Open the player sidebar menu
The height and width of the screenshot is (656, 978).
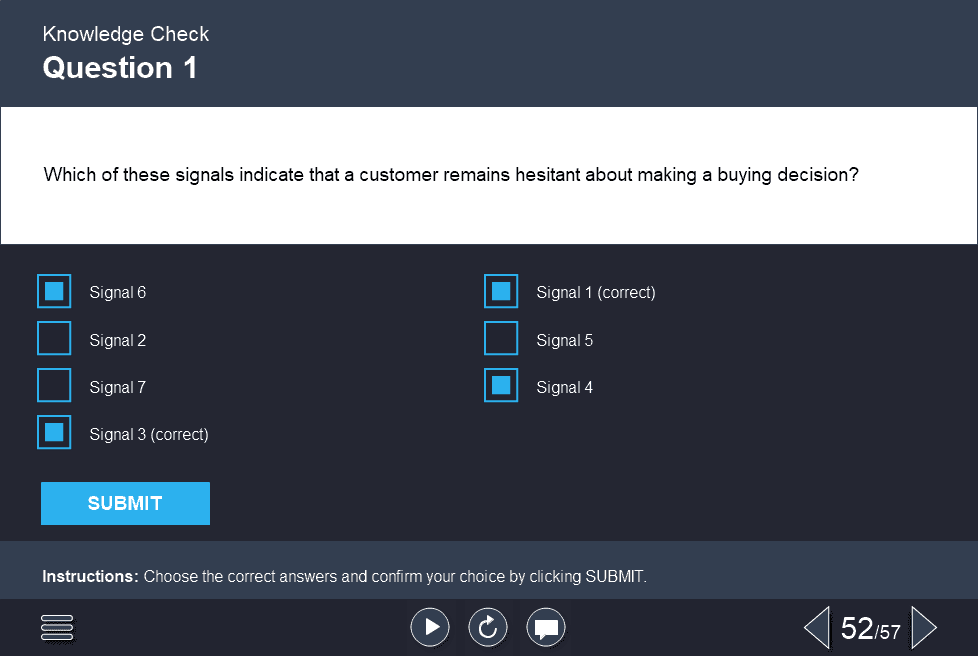tap(57, 628)
